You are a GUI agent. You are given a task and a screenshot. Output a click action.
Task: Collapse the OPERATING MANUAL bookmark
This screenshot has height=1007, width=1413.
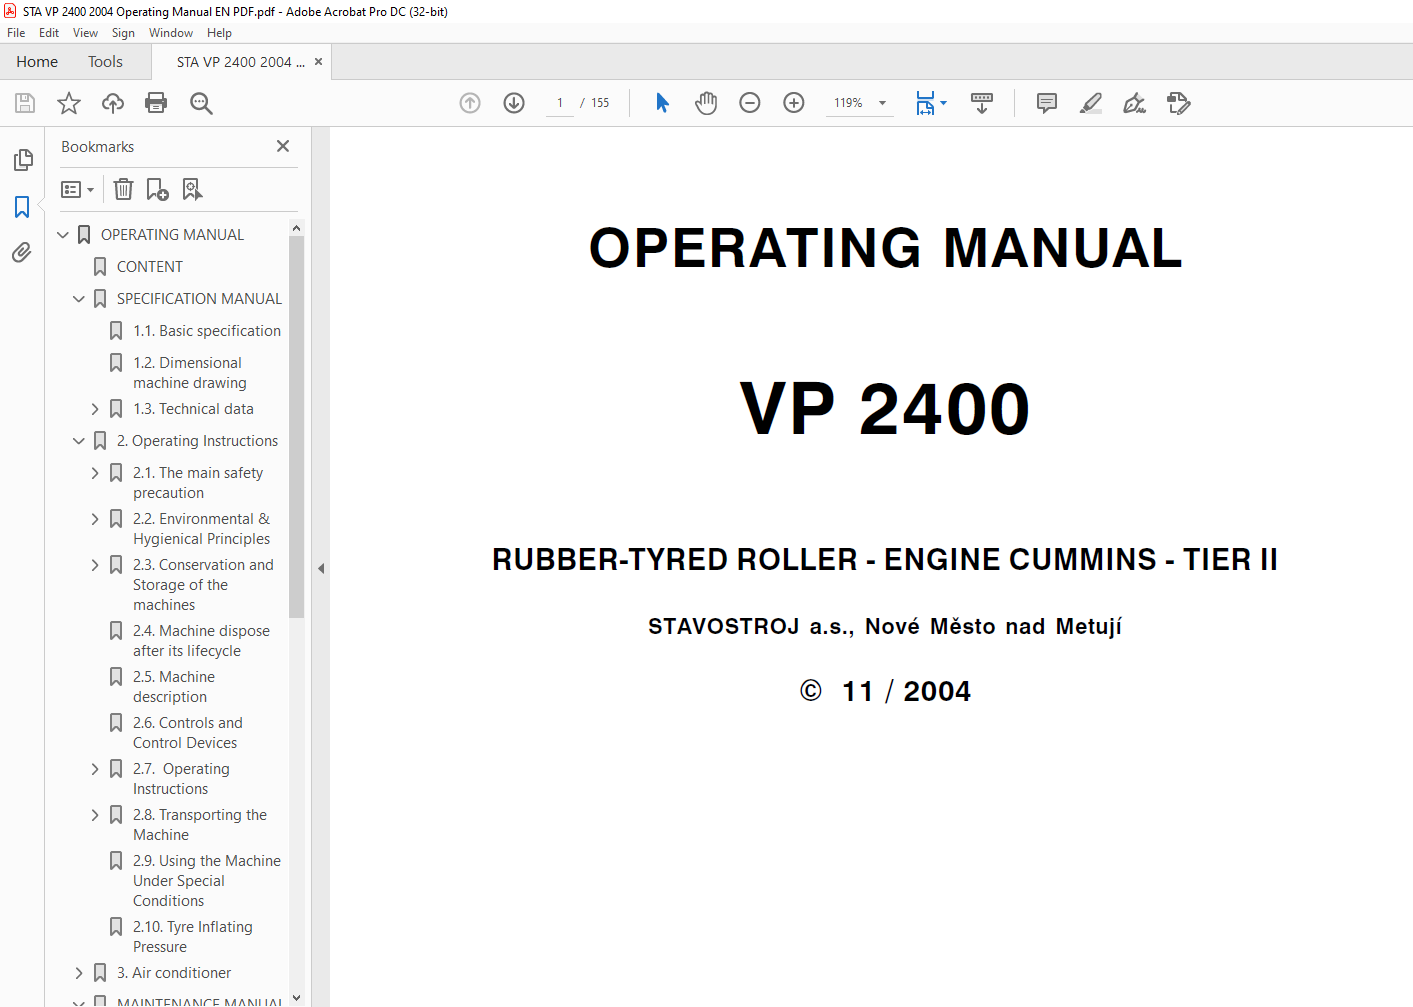[x=63, y=235]
